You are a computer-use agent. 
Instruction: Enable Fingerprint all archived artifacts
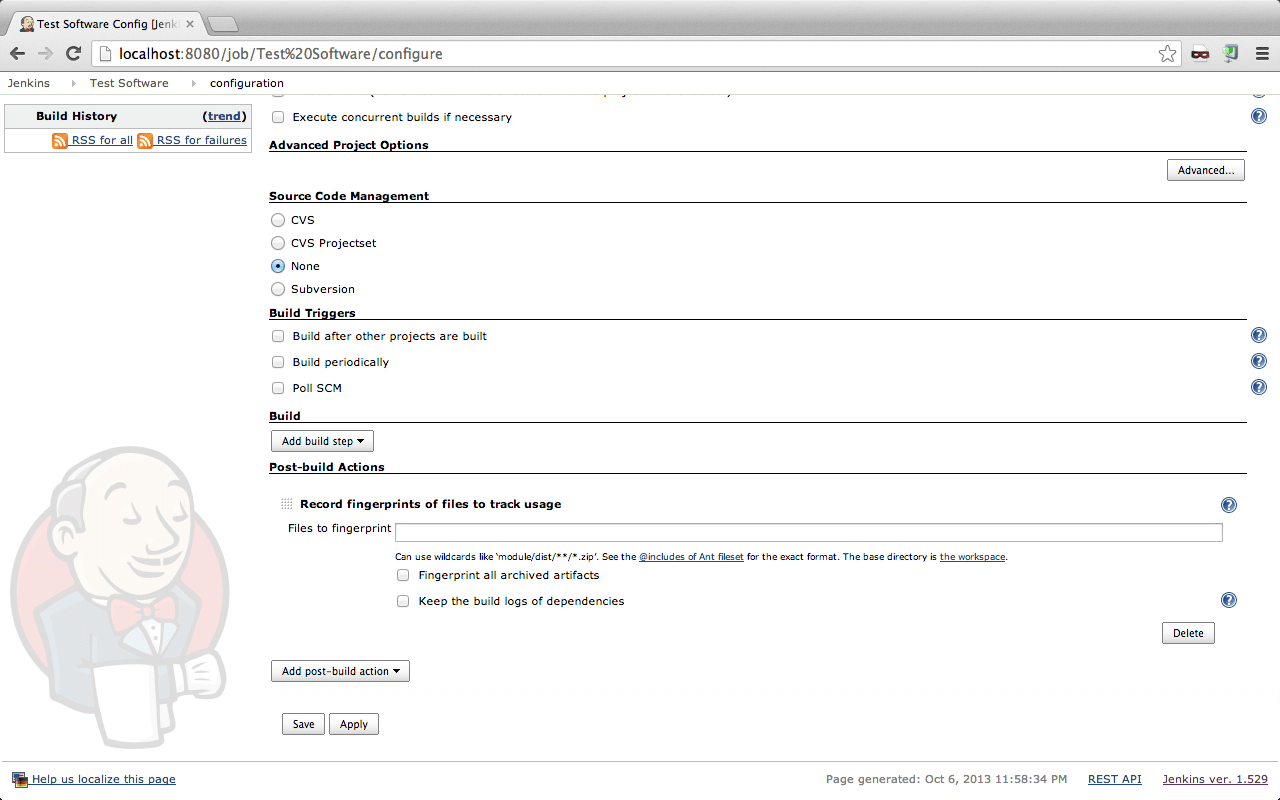click(x=403, y=575)
